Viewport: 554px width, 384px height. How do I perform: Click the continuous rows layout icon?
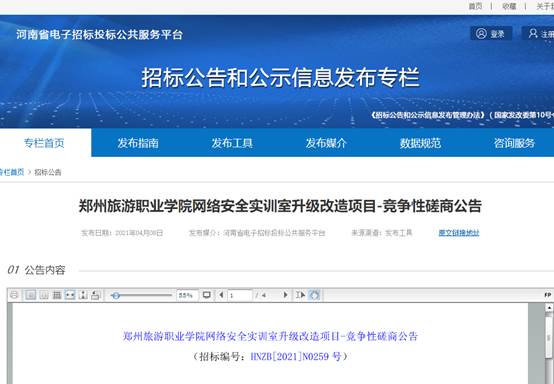click(57, 295)
